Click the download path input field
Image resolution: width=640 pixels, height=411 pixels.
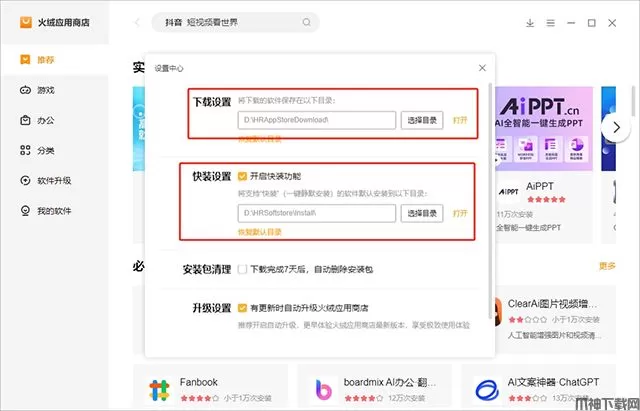pyautogui.click(x=318, y=120)
